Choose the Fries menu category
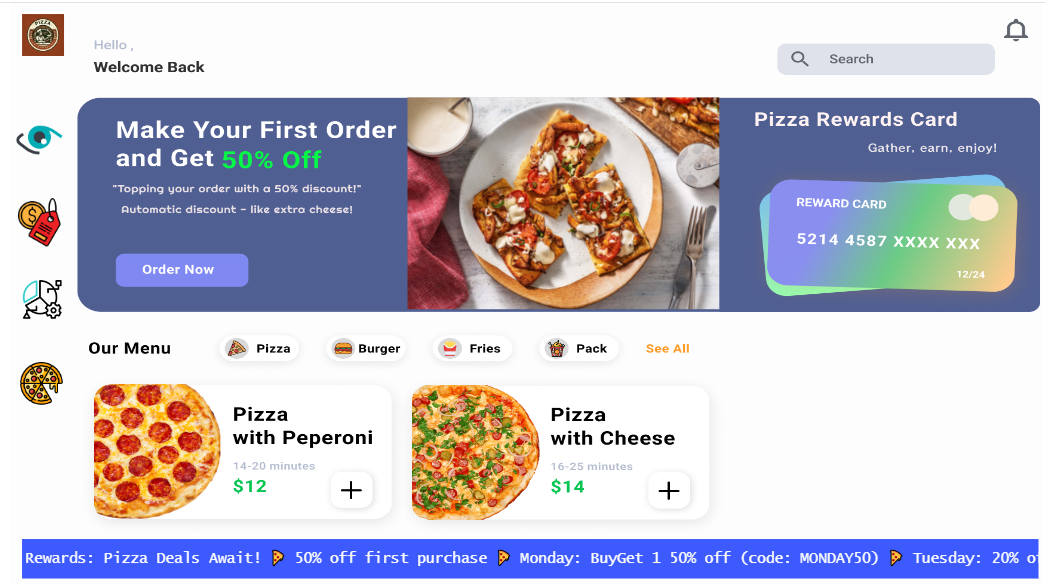The height and width of the screenshot is (584, 1045). (x=472, y=348)
